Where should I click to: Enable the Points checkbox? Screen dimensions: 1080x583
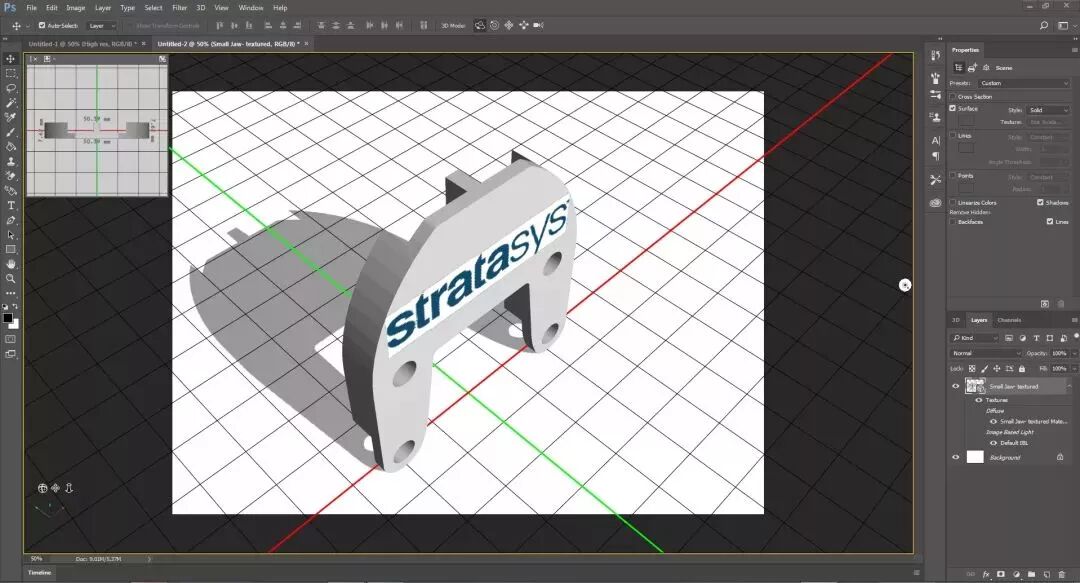[953, 176]
